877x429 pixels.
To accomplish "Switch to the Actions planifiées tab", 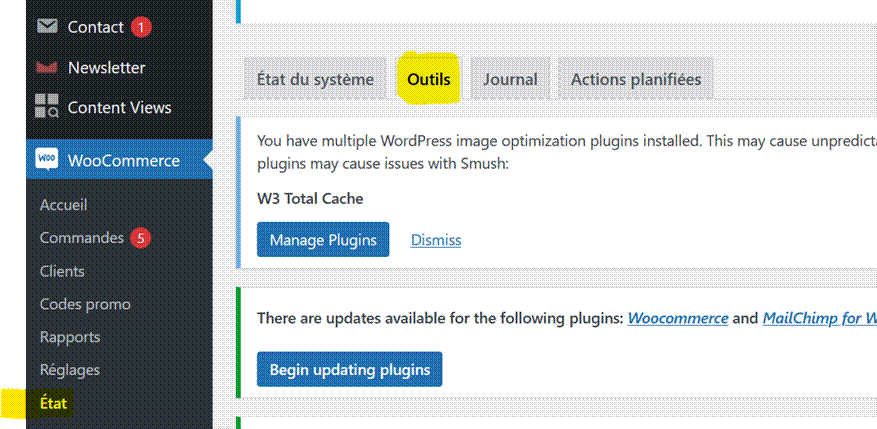I will [x=636, y=79].
